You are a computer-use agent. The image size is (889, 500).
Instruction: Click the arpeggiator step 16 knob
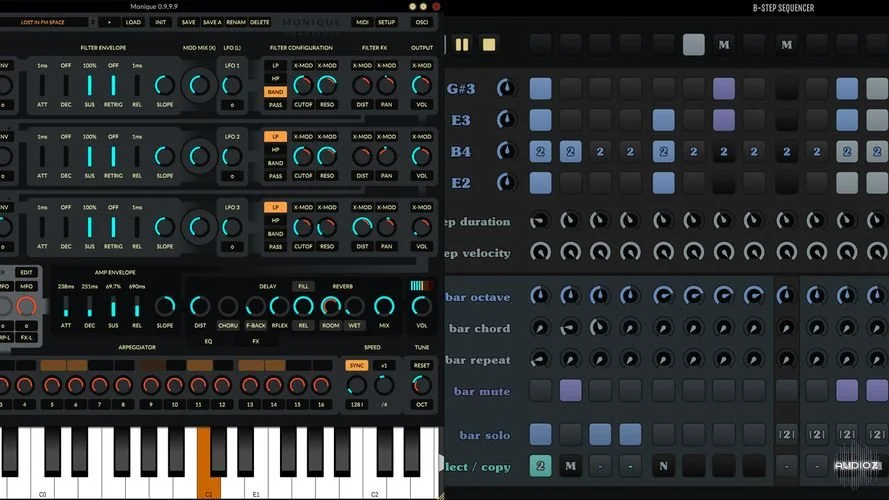321,385
